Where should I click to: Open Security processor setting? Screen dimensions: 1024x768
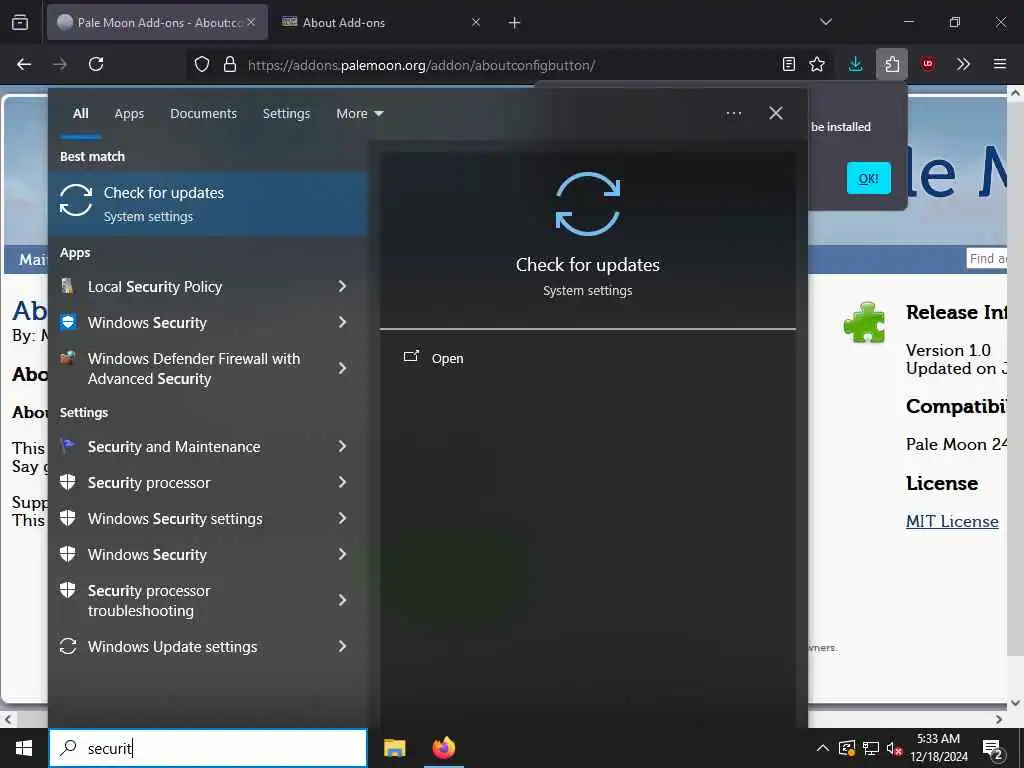point(149,483)
